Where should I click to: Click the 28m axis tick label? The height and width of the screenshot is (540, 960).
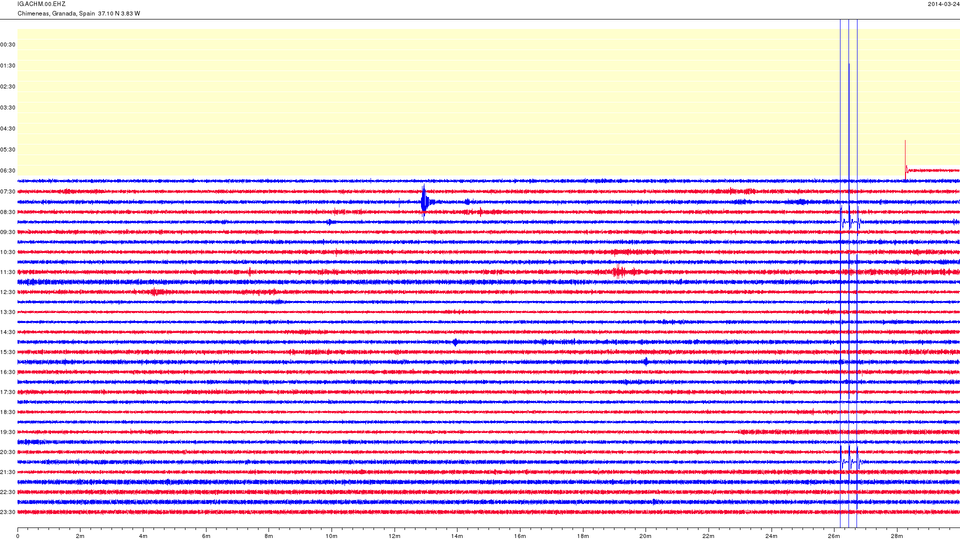(x=897, y=536)
